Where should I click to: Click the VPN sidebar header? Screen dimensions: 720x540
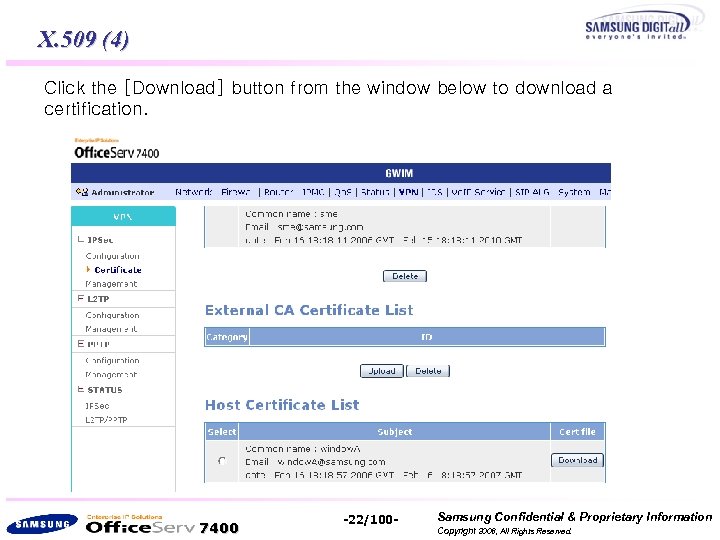coord(123,216)
